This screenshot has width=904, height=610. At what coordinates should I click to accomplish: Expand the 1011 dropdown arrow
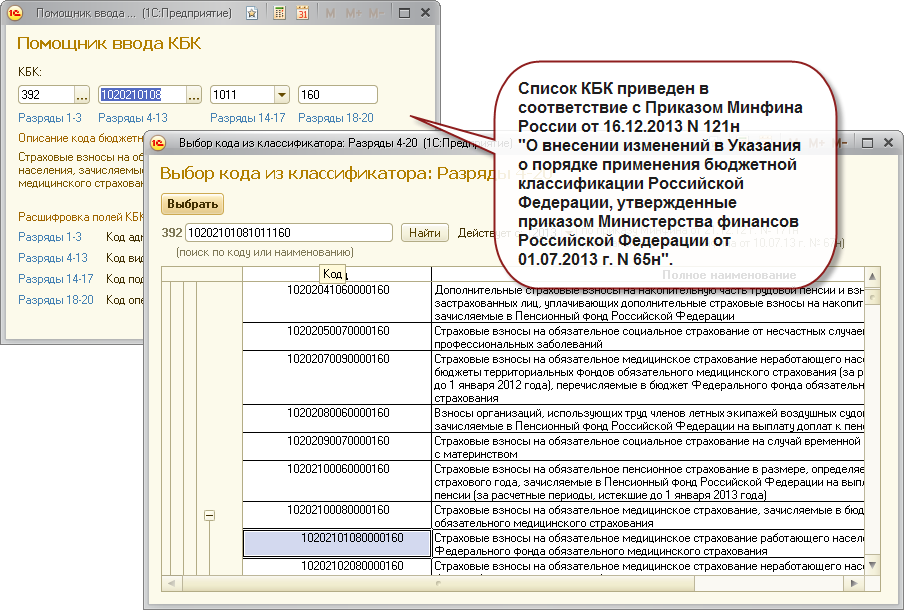(281, 95)
